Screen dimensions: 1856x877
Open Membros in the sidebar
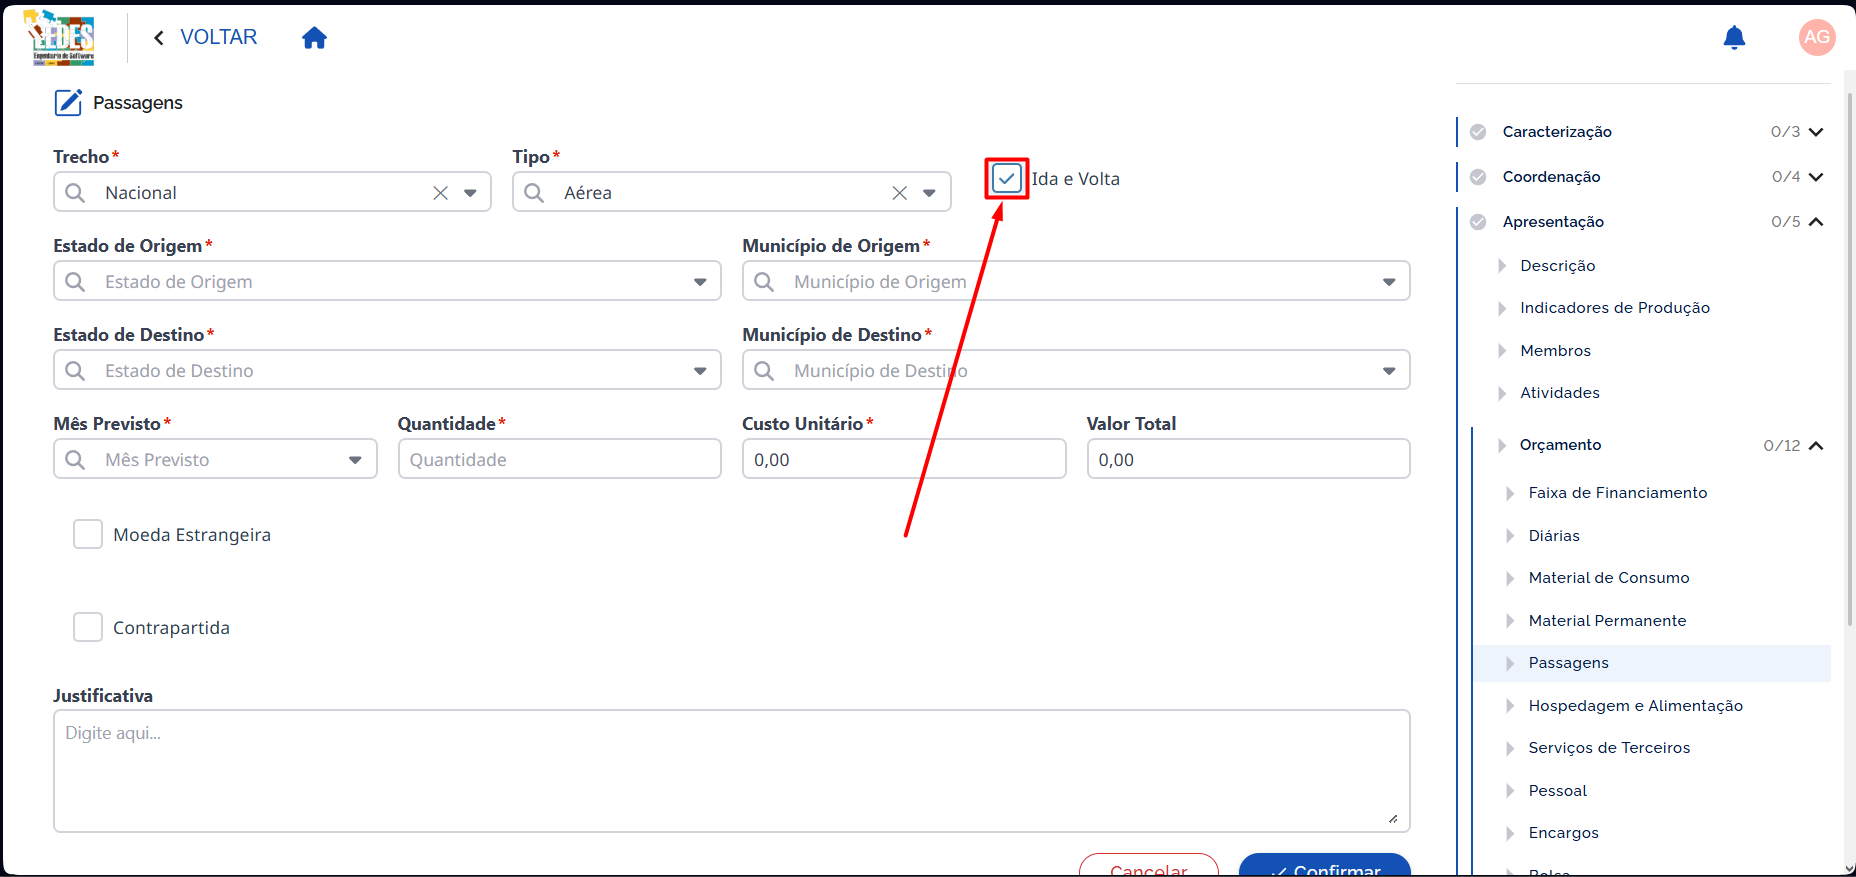coord(1555,351)
